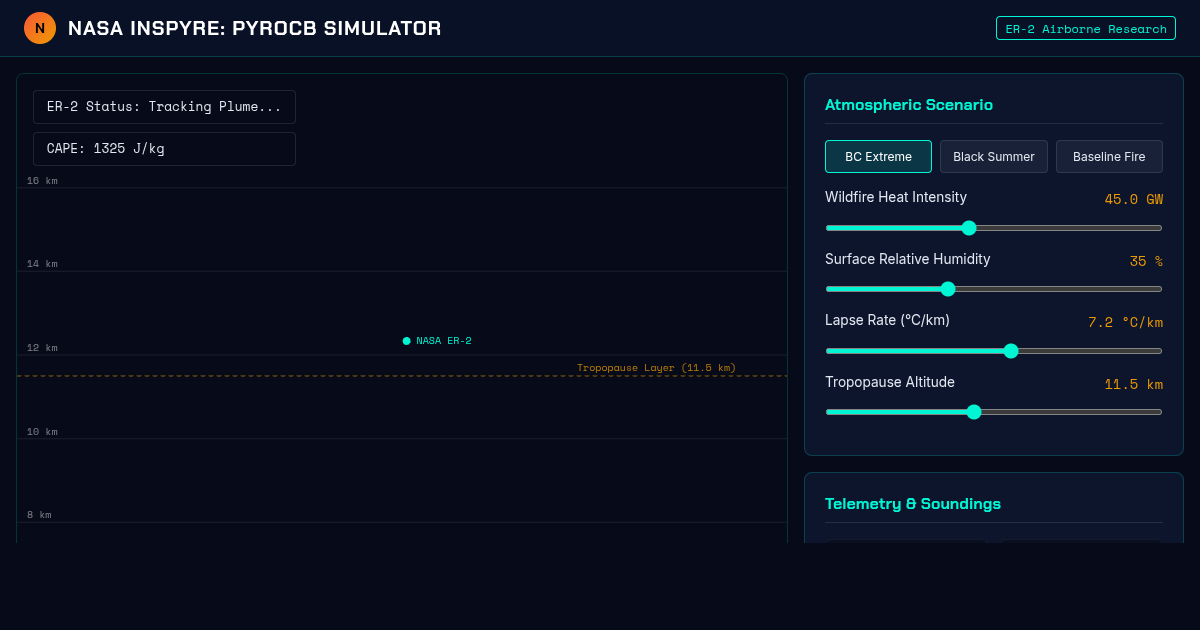The image size is (1200, 630).
Task: Select the Black Summer scenario
Action: click(994, 157)
